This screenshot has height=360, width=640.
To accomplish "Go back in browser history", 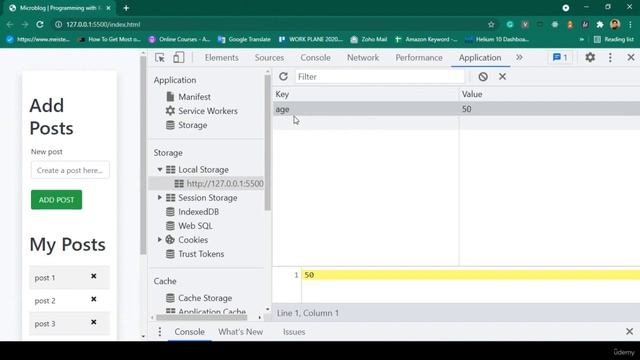I will click(x=10, y=24).
